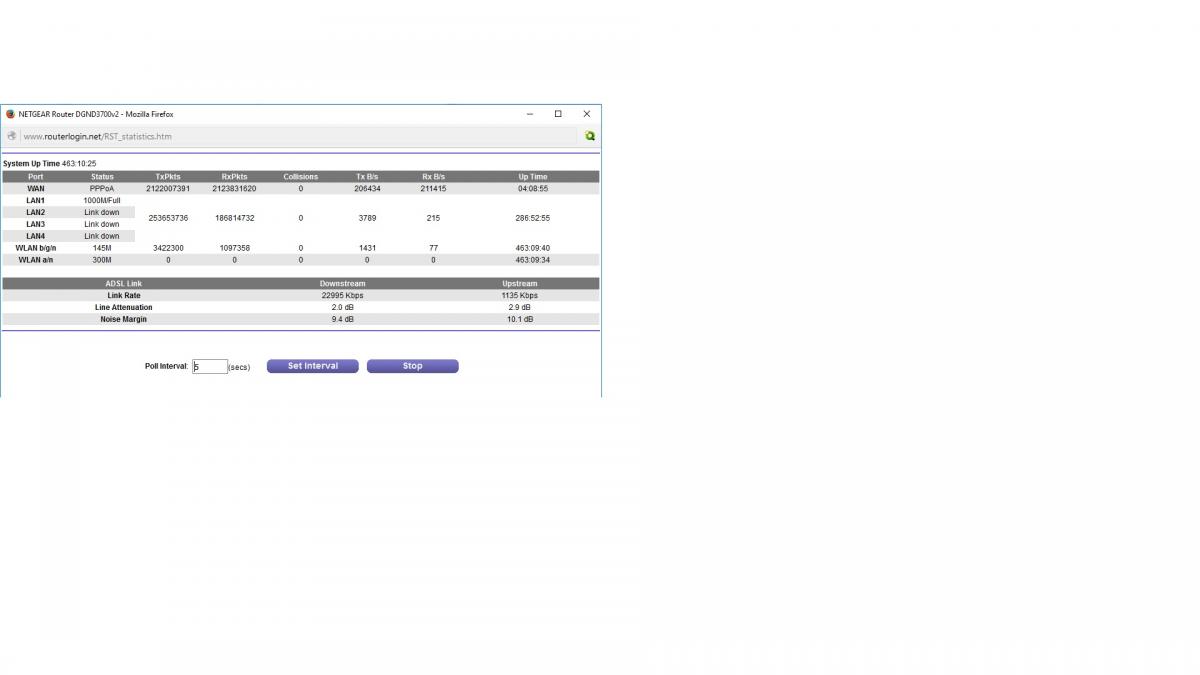Click the LAN2 Link down status

(x=102, y=212)
